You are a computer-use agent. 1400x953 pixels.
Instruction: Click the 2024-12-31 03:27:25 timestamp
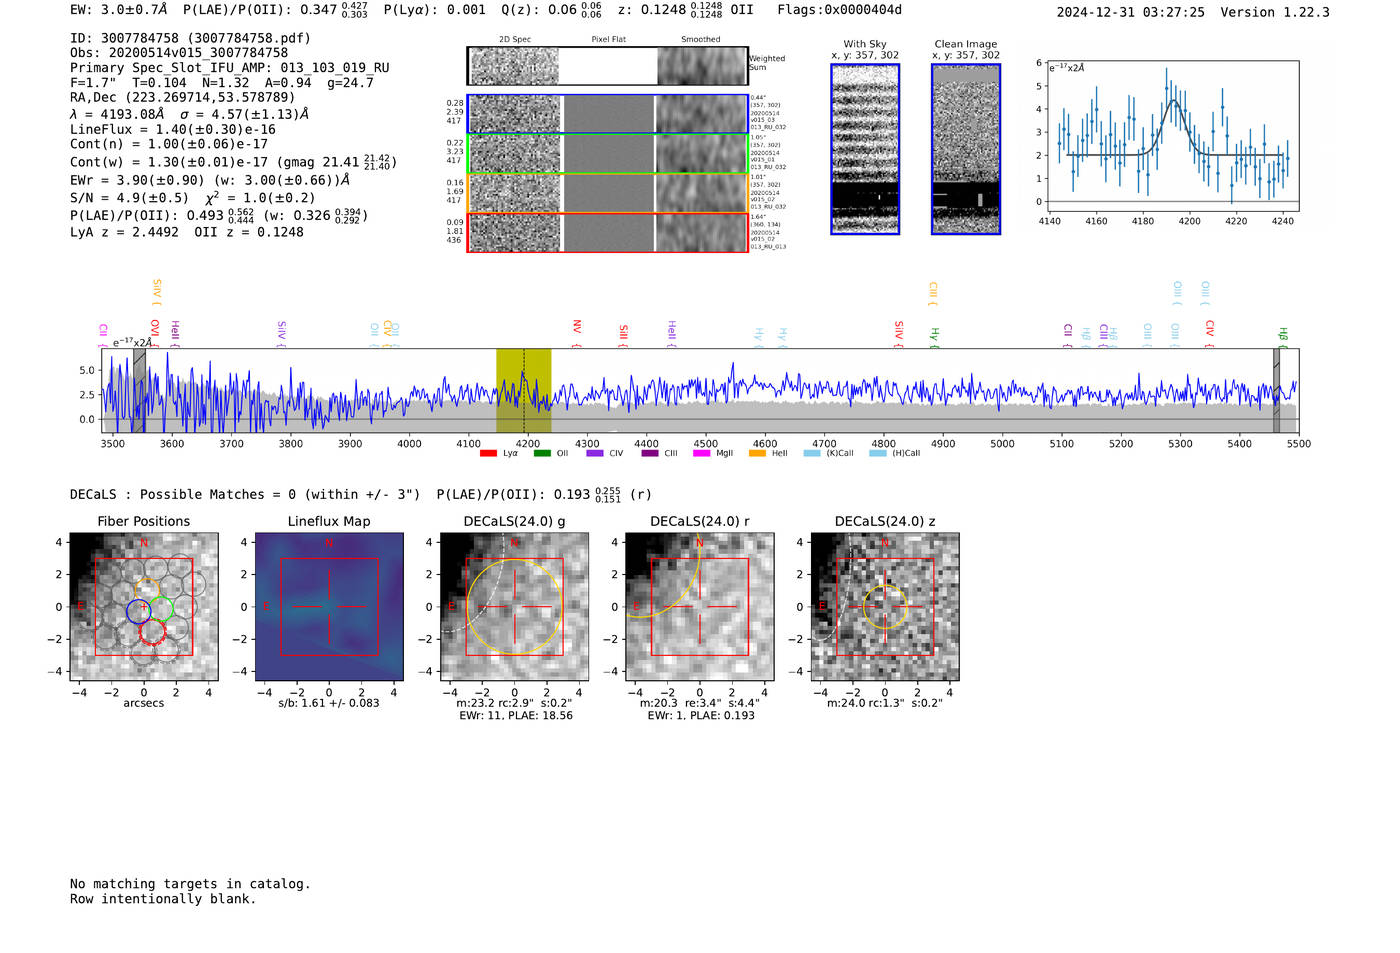pos(1131,12)
